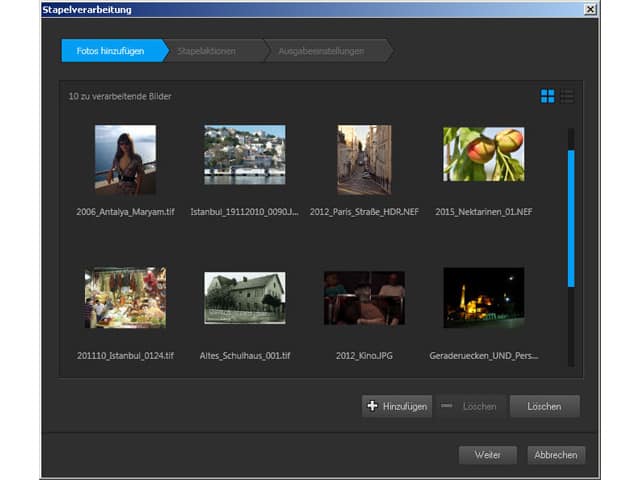Select the 2015_Nektarinen_01.NEF thumbnail
The width and height of the screenshot is (640, 480).
click(483, 153)
